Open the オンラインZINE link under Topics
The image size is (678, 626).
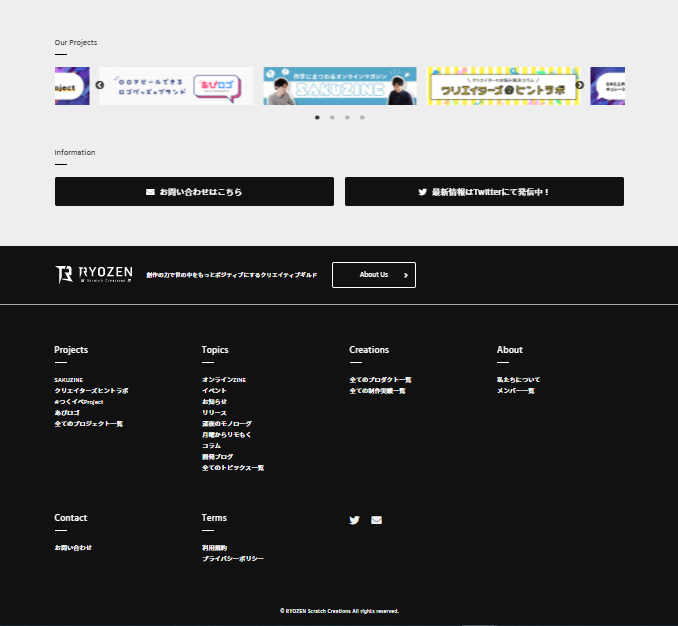click(224, 380)
